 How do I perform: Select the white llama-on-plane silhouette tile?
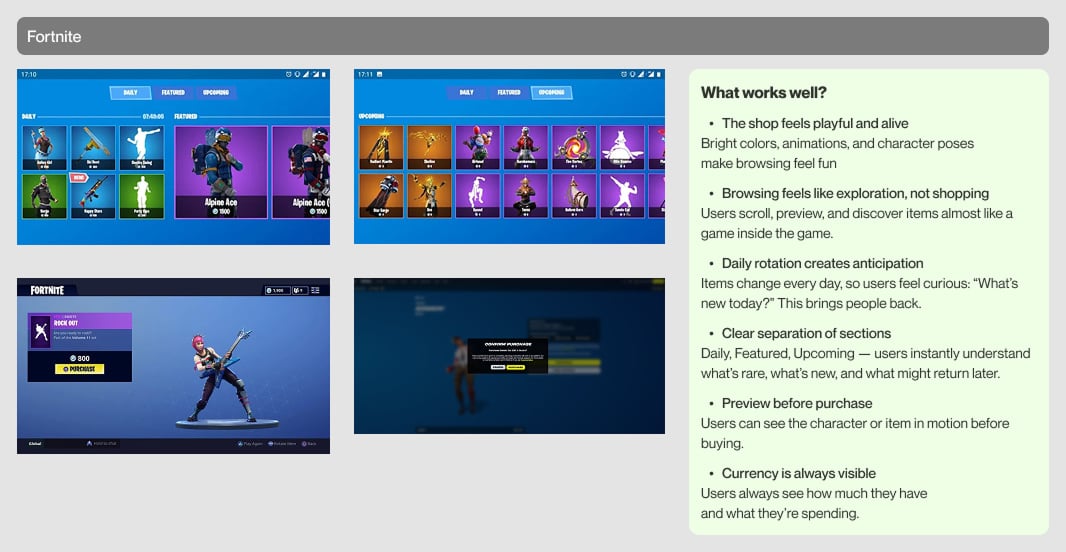tap(622, 148)
